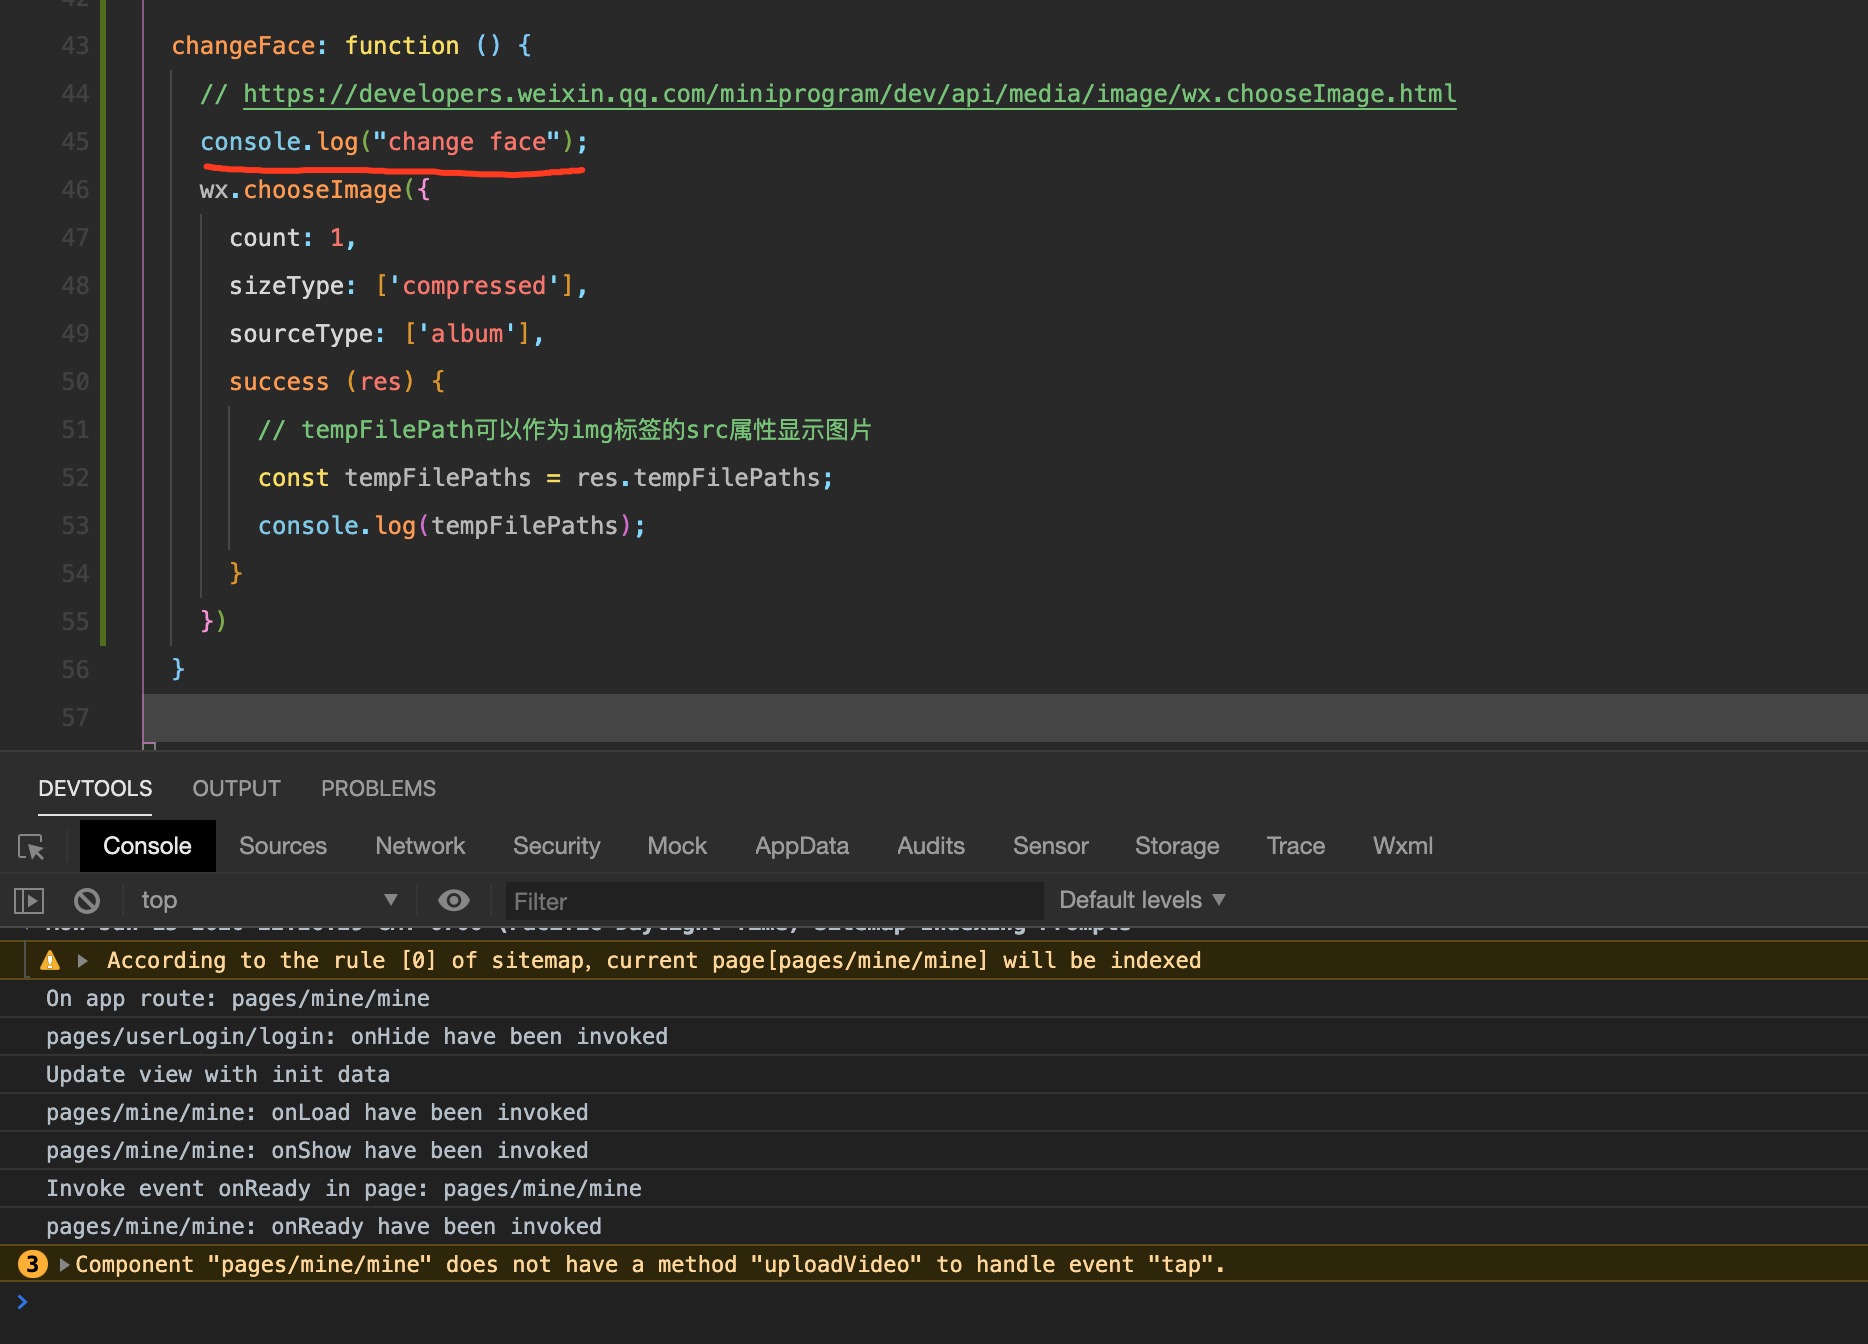This screenshot has width=1868, height=1344.
Task: Open the top context dropdown
Action: click(268, 901)
